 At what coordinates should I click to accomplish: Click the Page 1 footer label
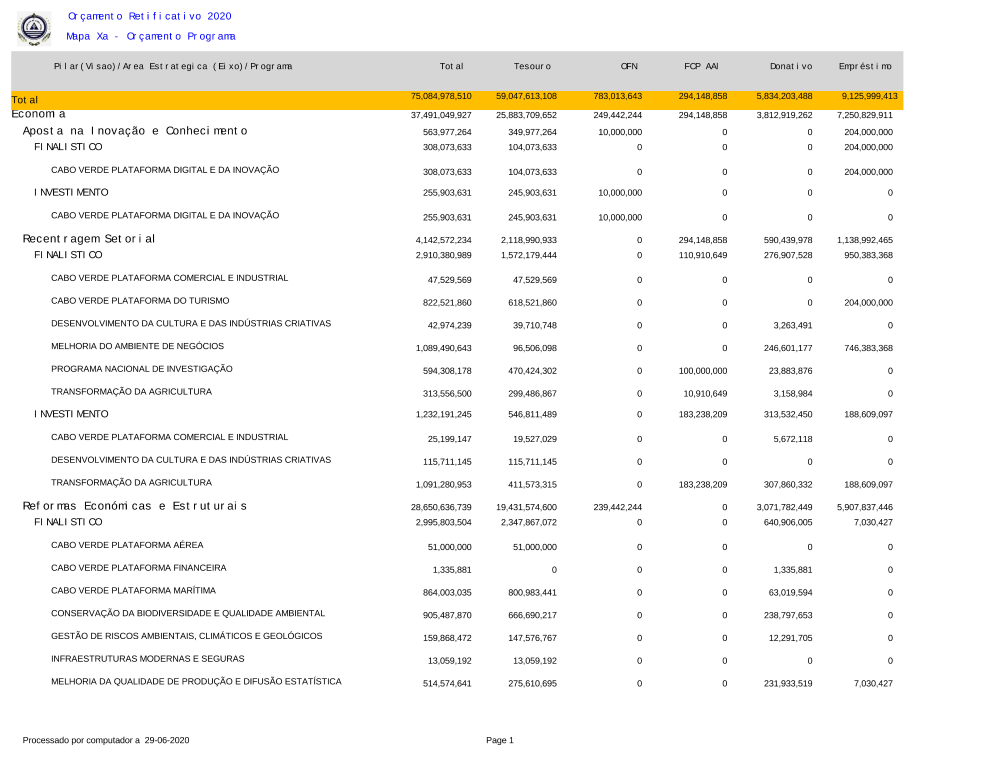coord(499,740)
